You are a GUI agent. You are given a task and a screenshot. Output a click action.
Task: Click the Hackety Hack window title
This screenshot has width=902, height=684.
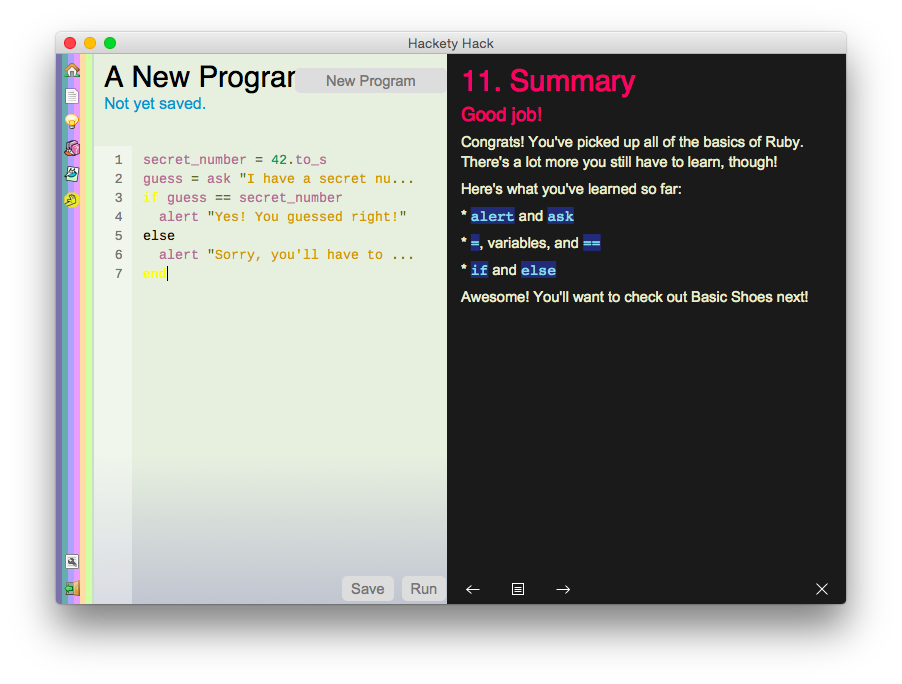click(450, 43)
